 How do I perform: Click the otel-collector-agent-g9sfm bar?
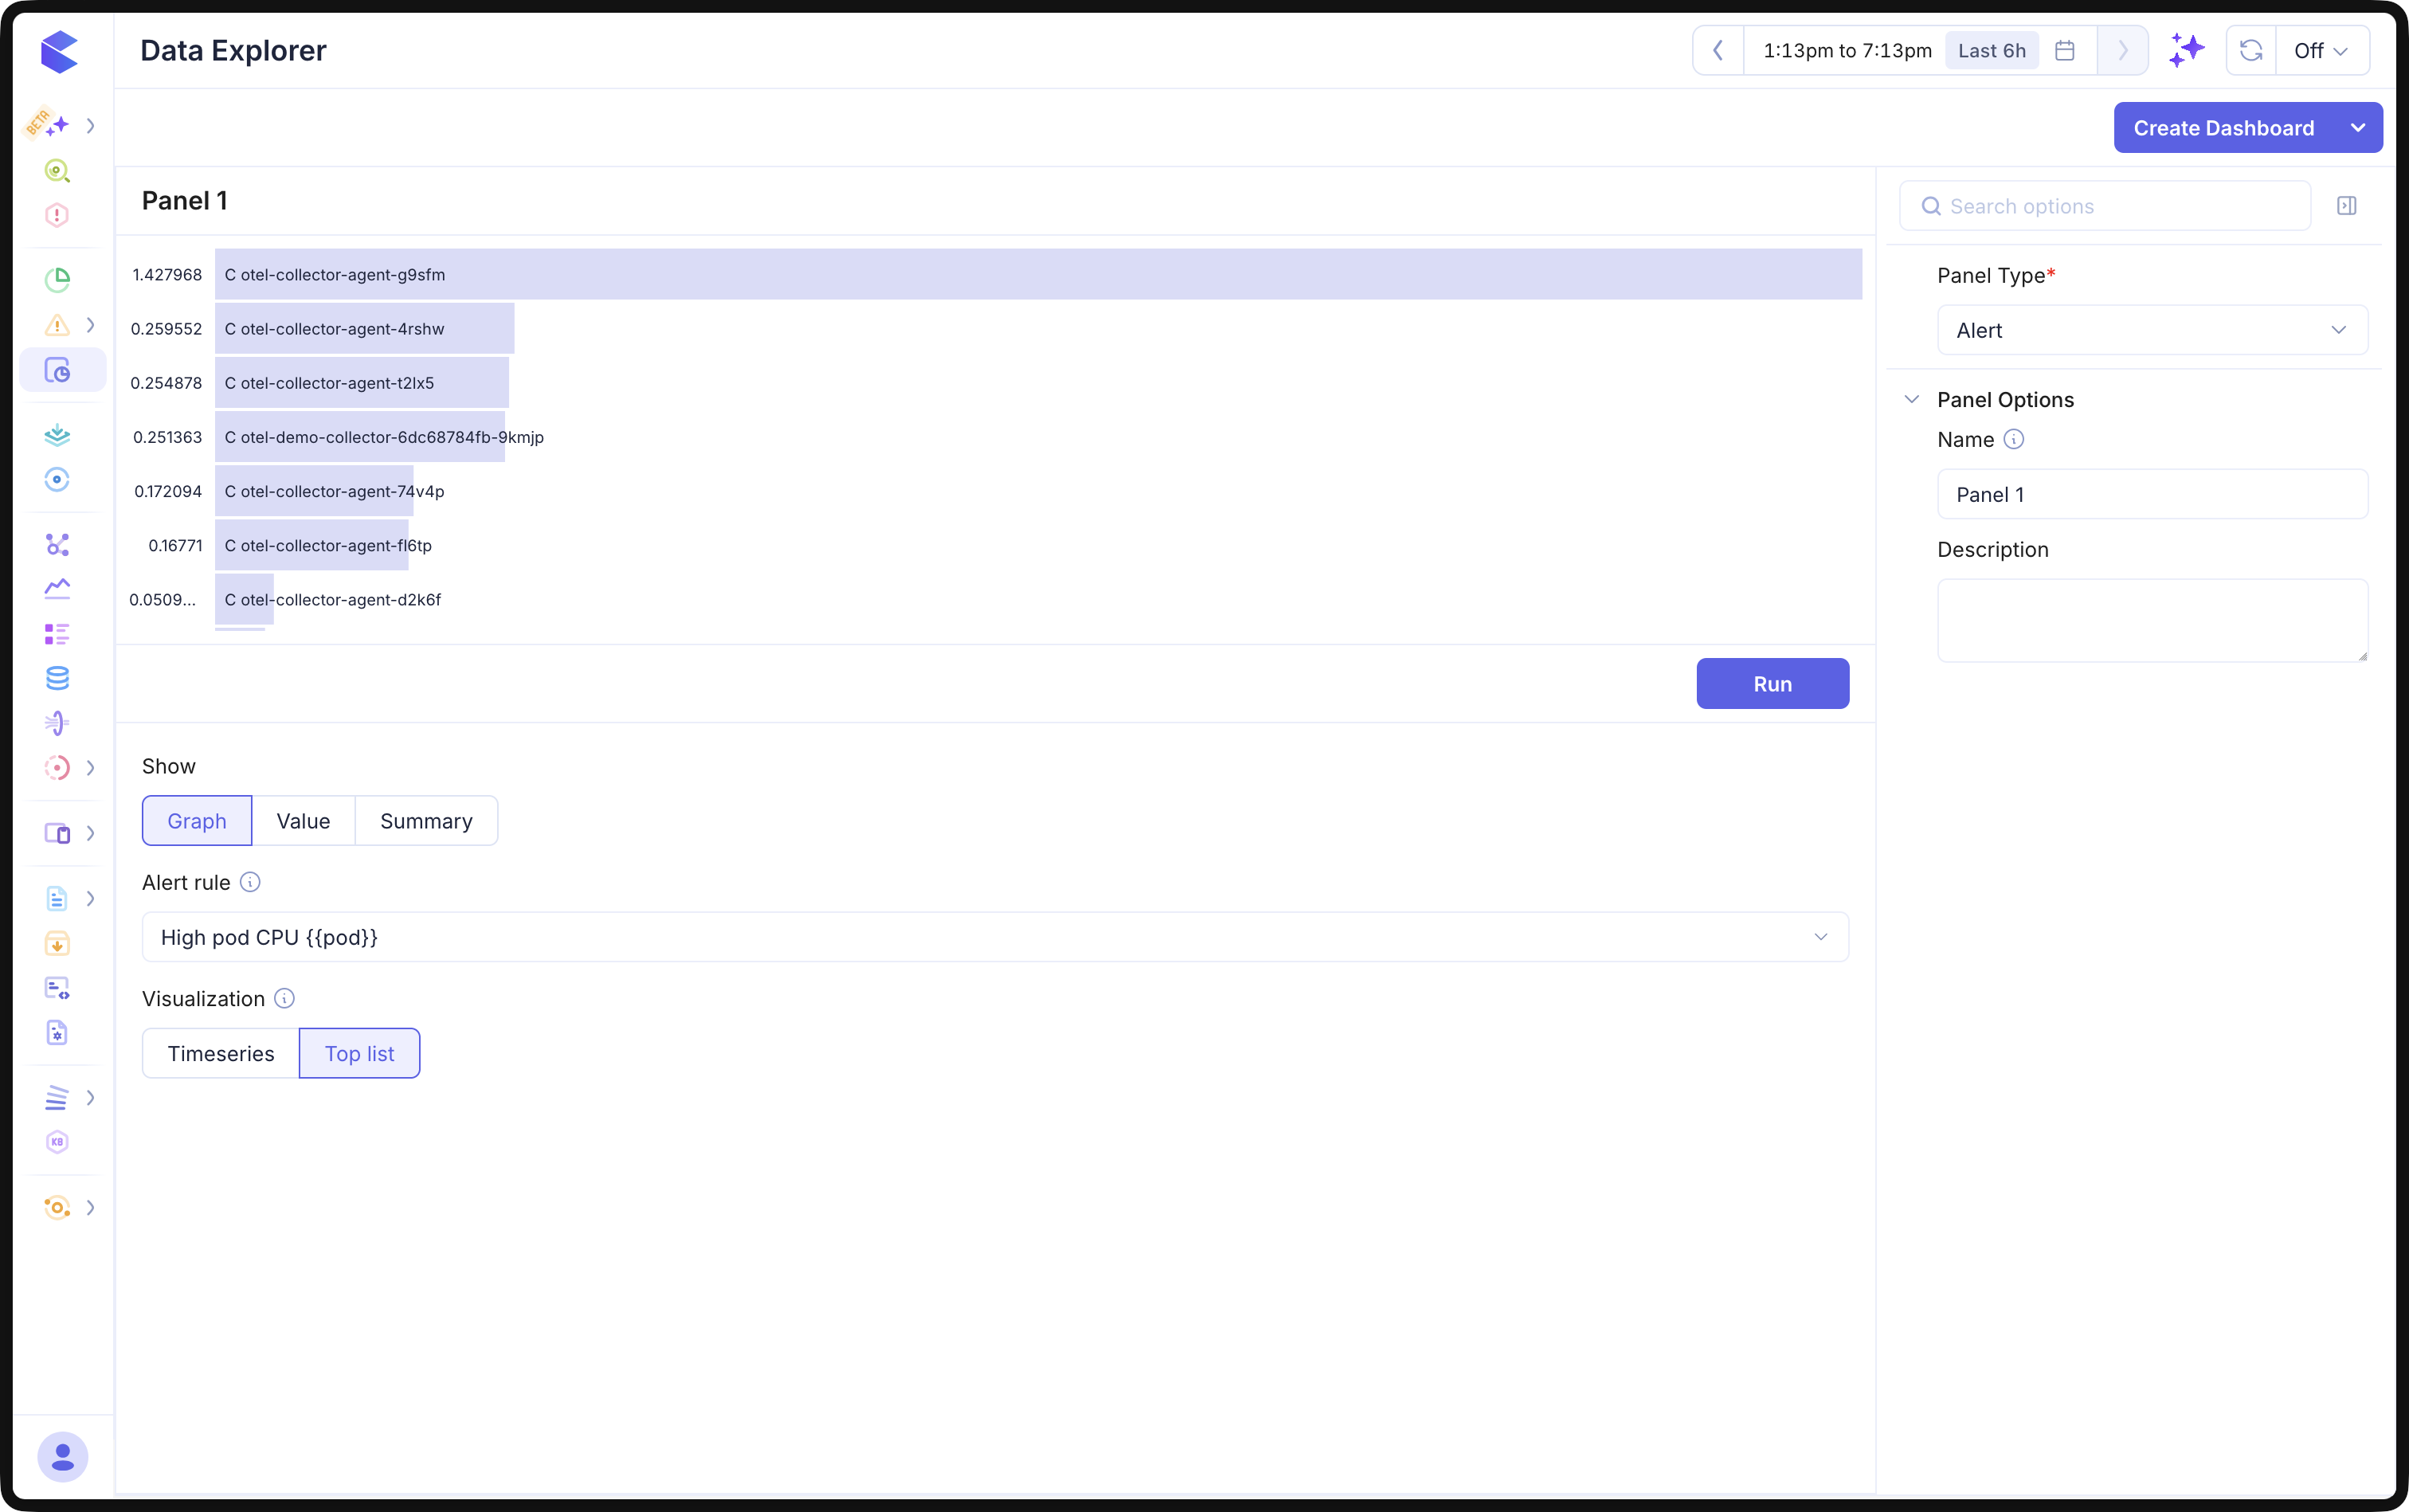pyautogui.click(x=1038, y=274)
